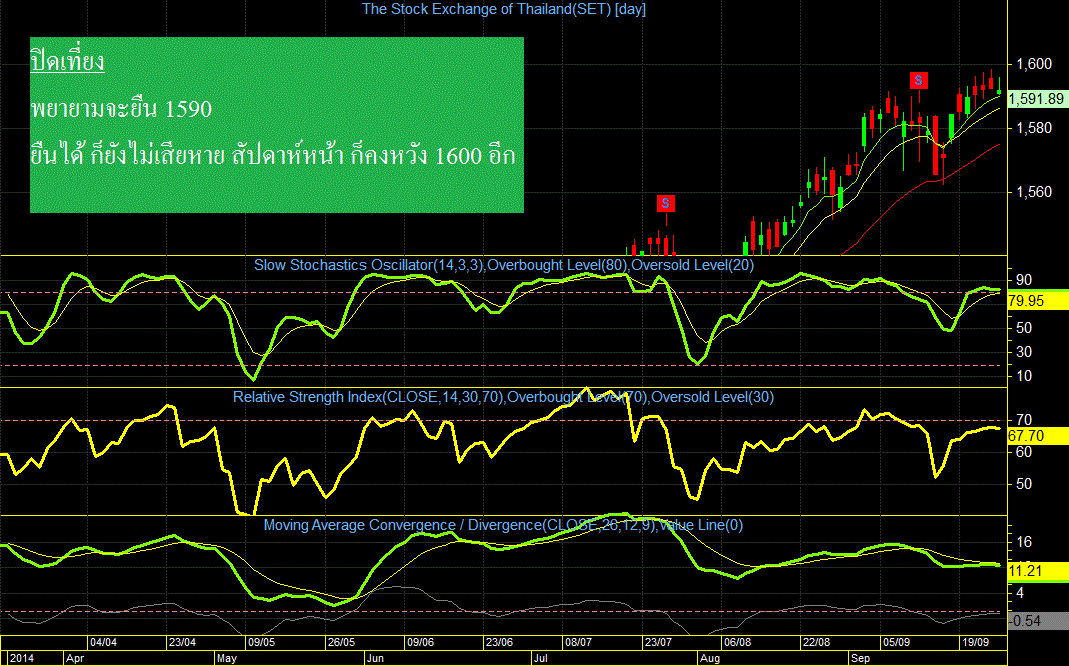Click the 1,560 price axis label
The width and height of the screenshot is (1069, 666).
click(1034, 192)
